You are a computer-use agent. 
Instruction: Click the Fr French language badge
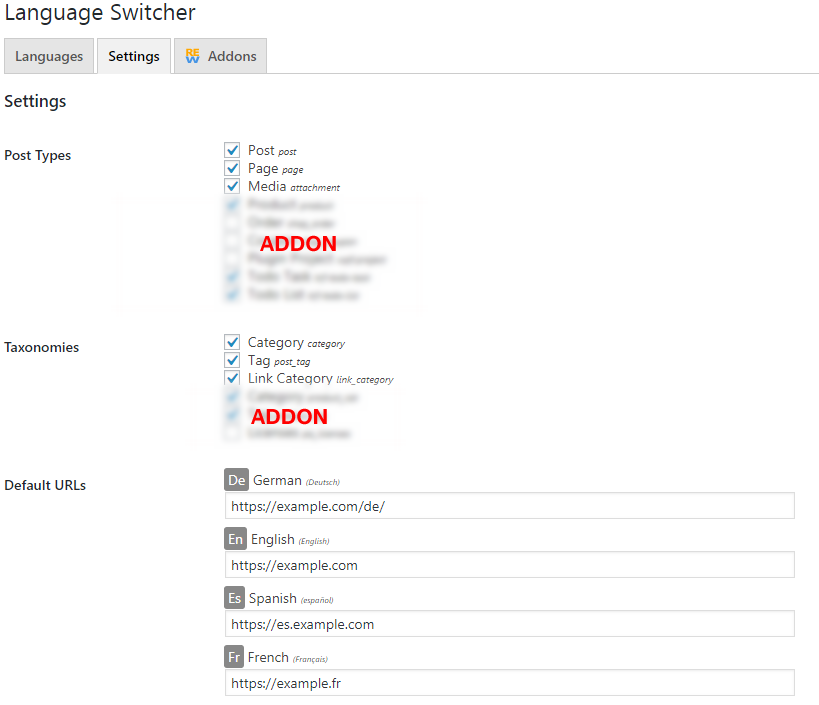click(232, 657)
